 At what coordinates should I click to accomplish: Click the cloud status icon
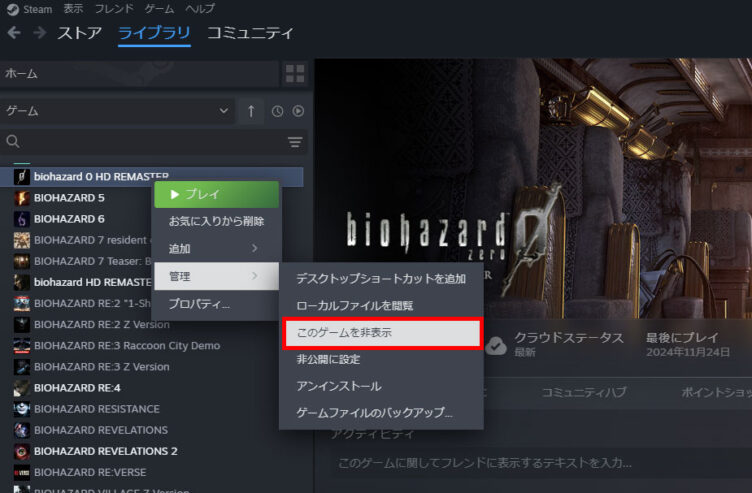(496, 345)
